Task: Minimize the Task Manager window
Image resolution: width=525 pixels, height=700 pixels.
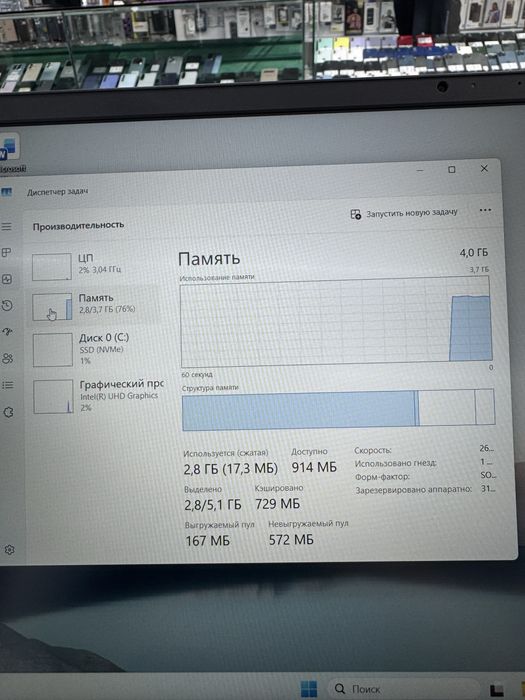Action: 420,171
